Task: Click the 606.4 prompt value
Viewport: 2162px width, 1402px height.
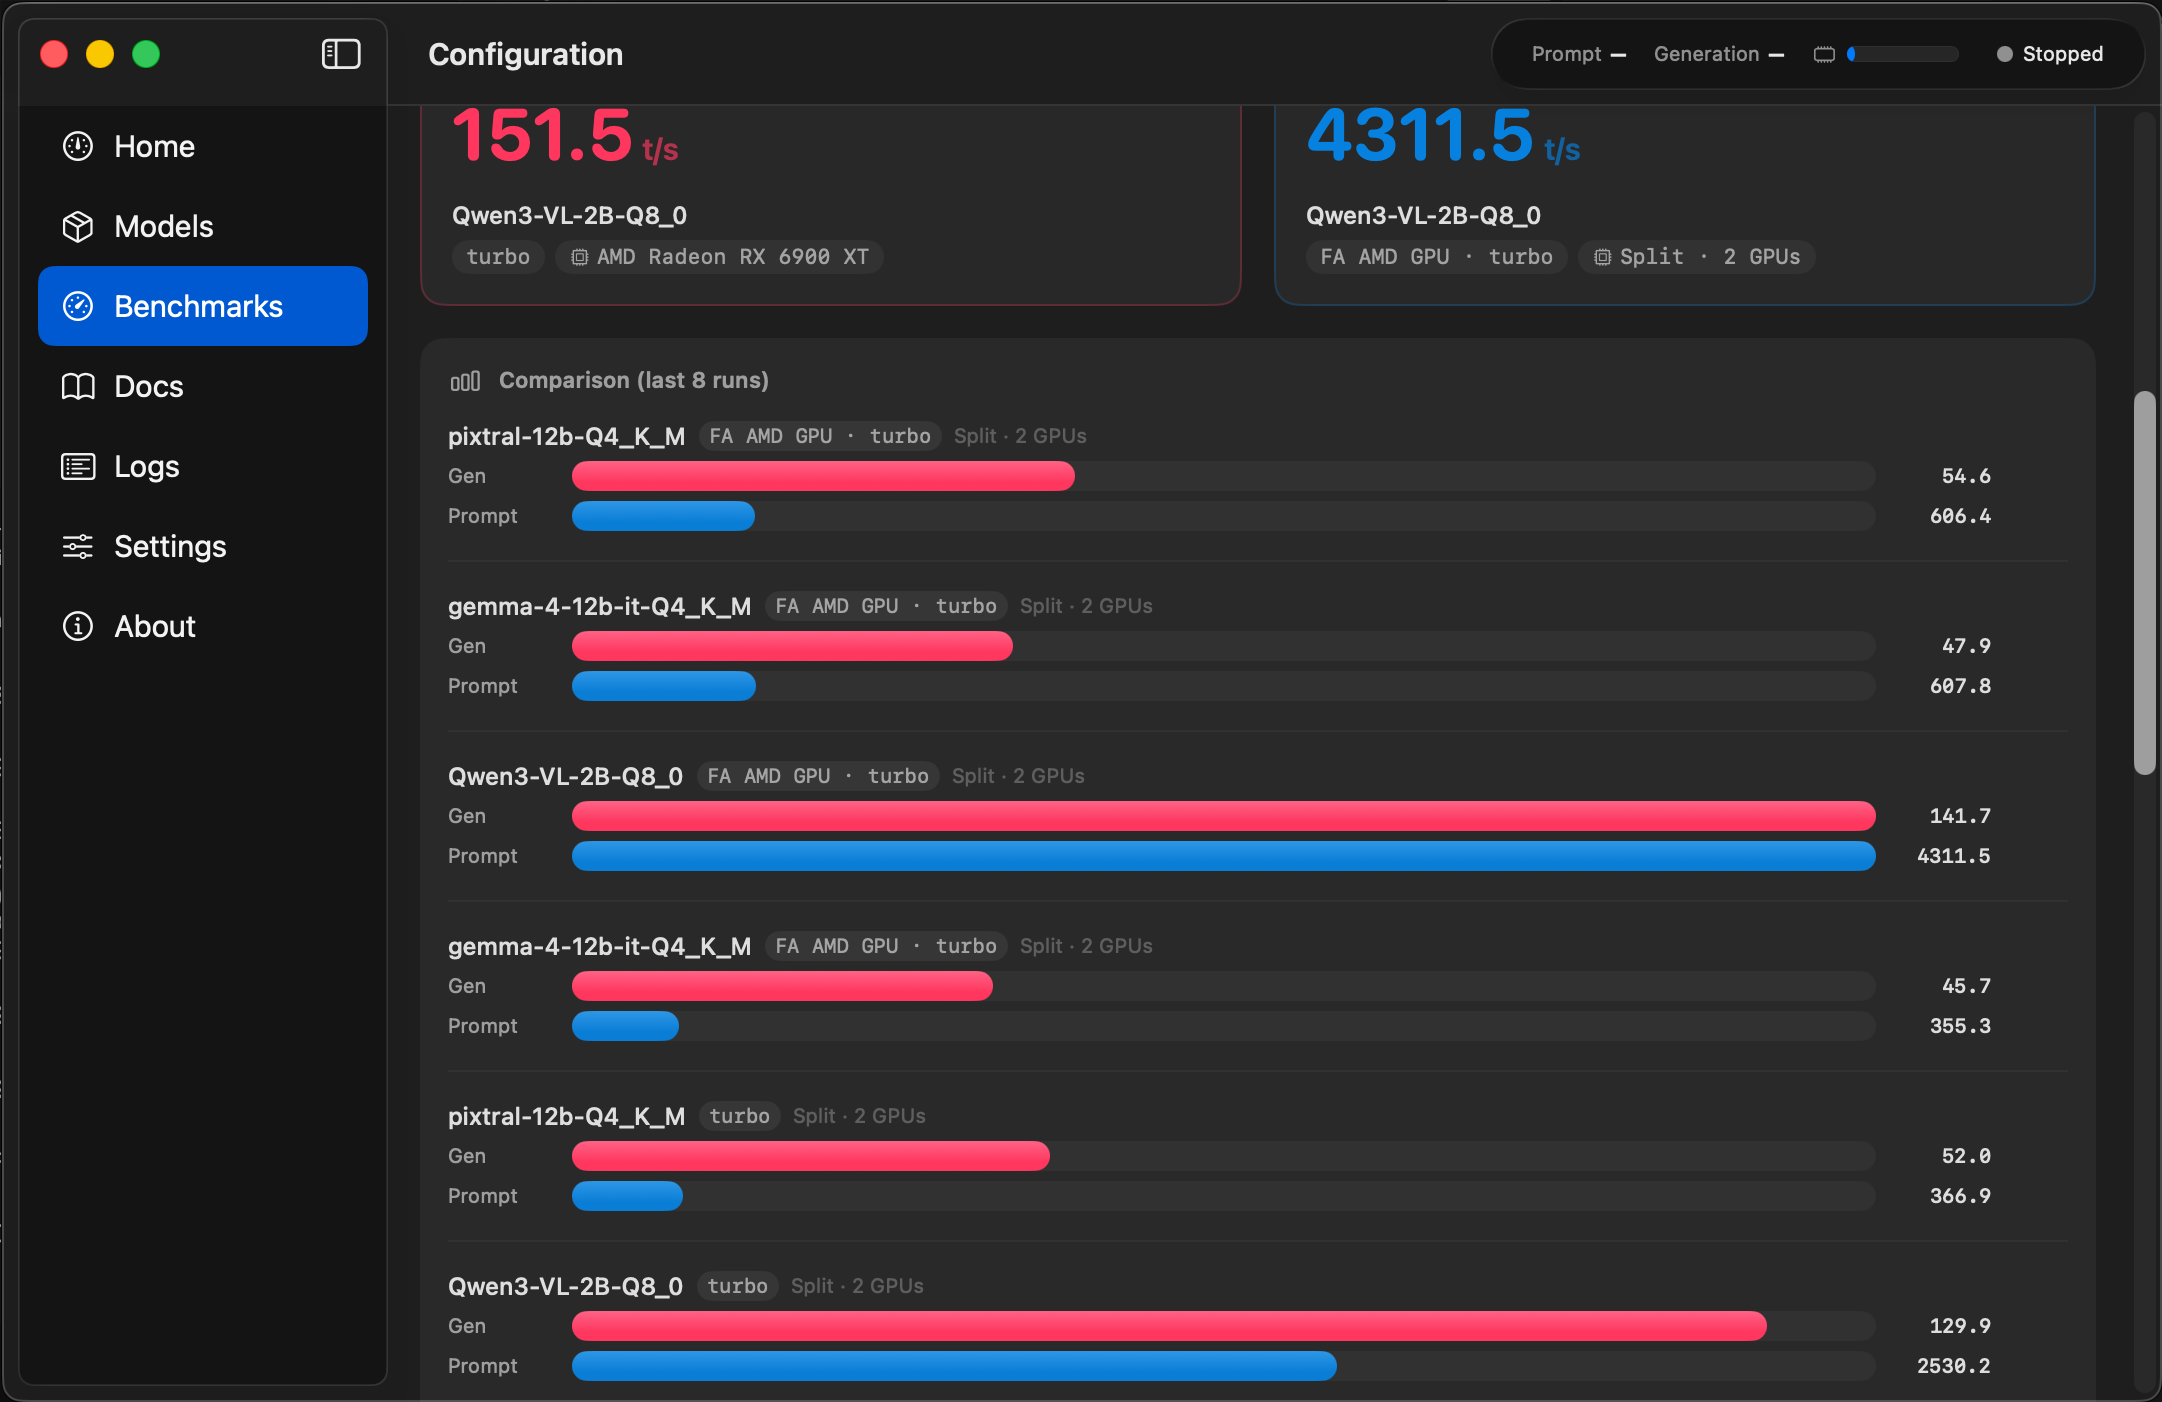Action: coord(1960,516)
